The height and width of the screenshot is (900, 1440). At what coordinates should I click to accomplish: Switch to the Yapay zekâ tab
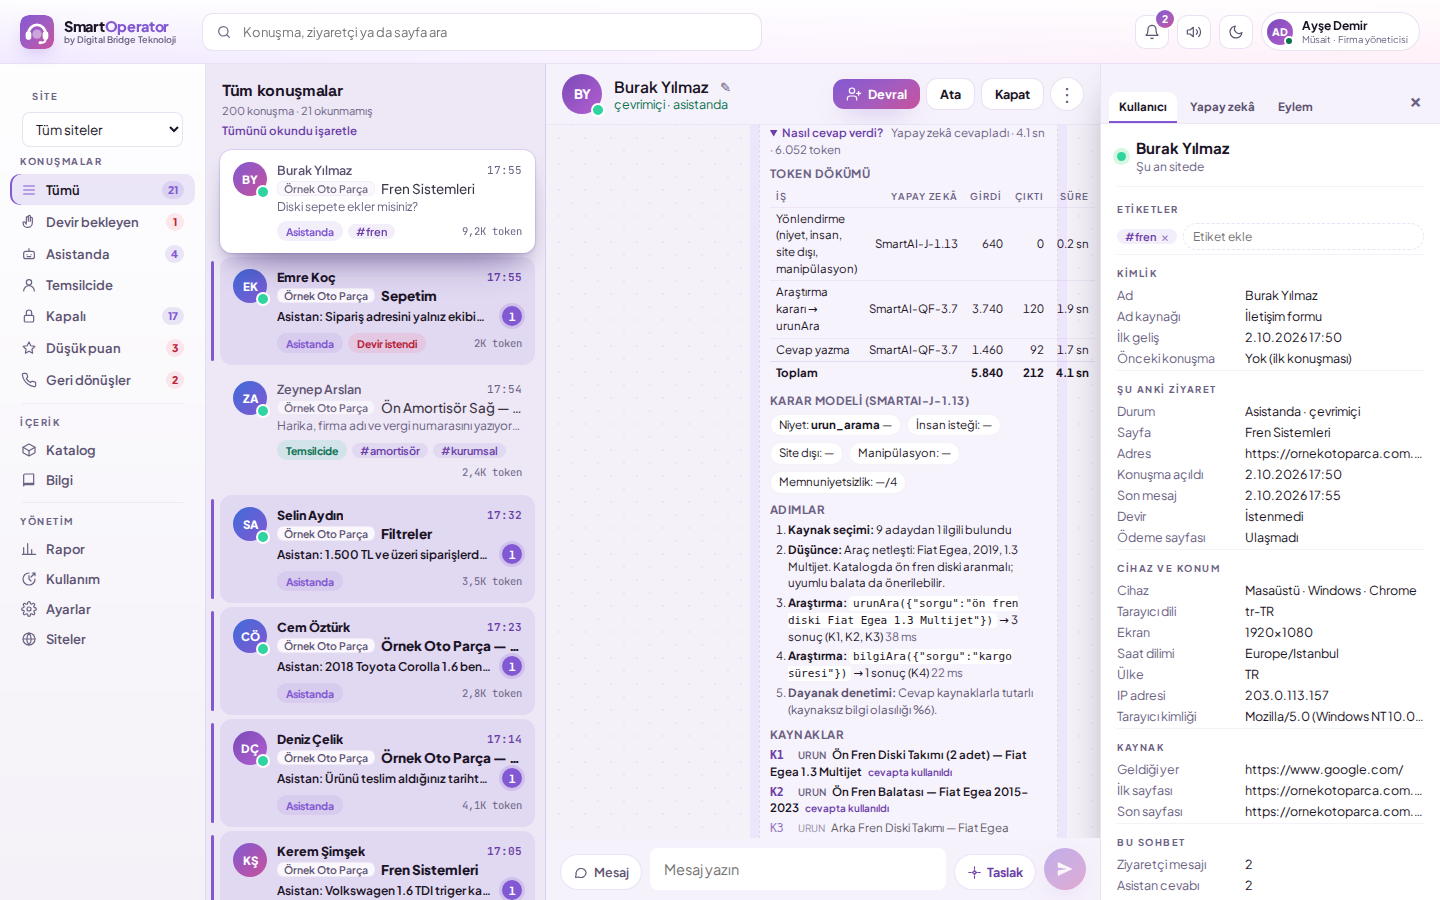coord(1222,107)
